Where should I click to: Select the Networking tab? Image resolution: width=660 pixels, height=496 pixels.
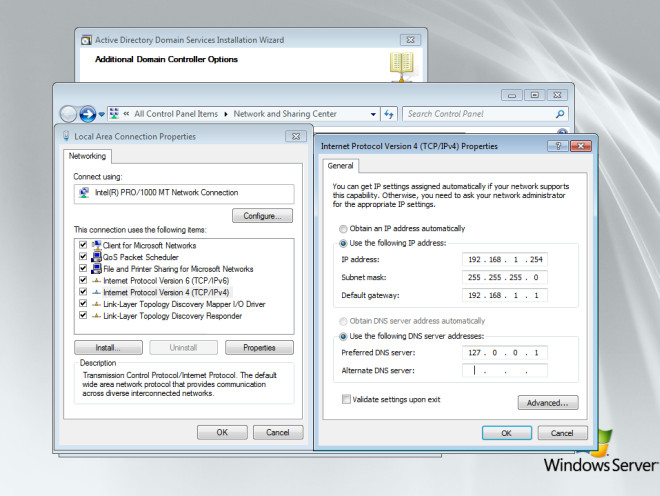(x=88, y=156)
